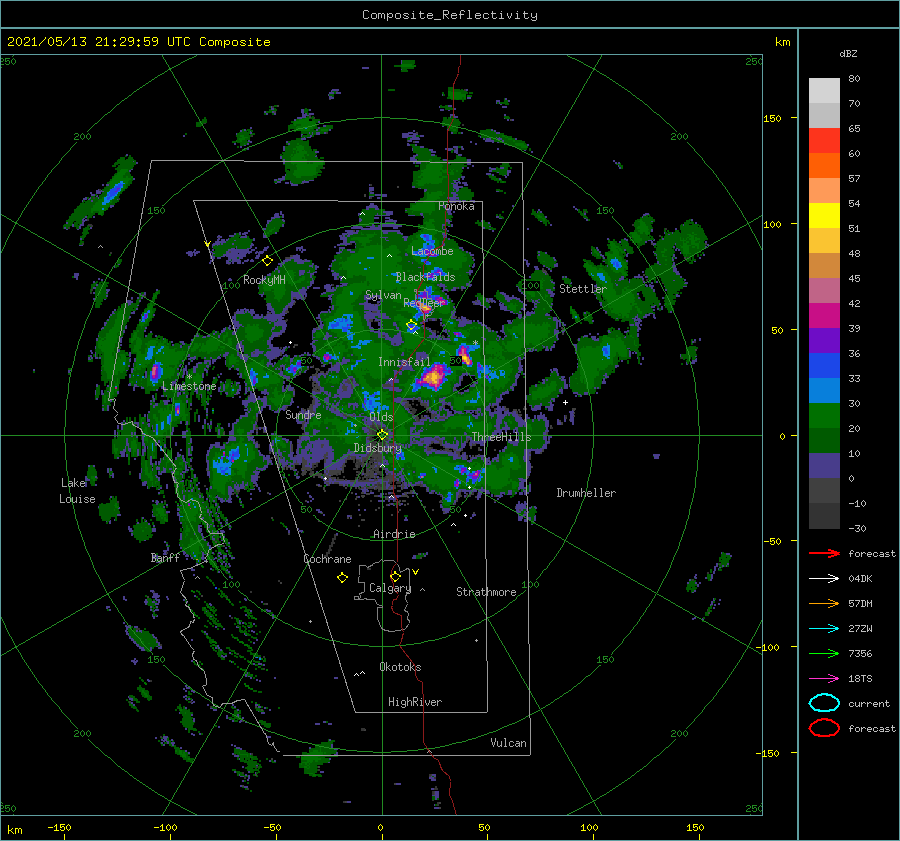Click the Stettler label
900x841 pixels.
coord(583,289)
